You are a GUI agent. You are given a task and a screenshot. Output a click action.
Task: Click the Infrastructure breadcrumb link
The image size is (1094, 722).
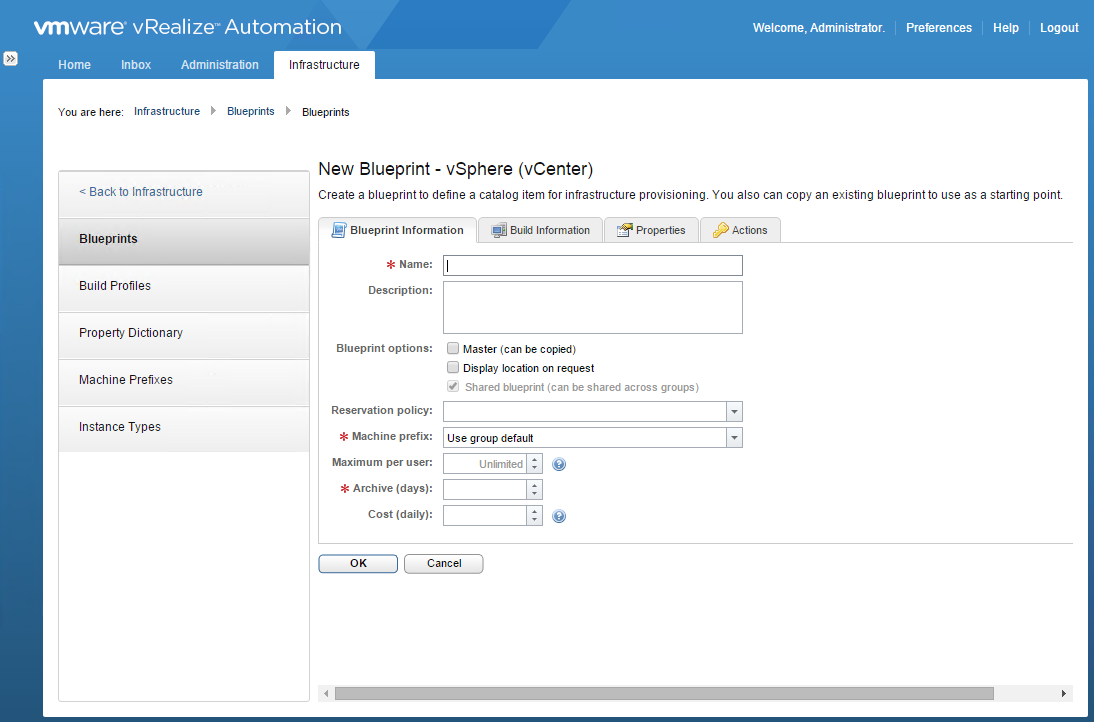click(x=167, y=112)
